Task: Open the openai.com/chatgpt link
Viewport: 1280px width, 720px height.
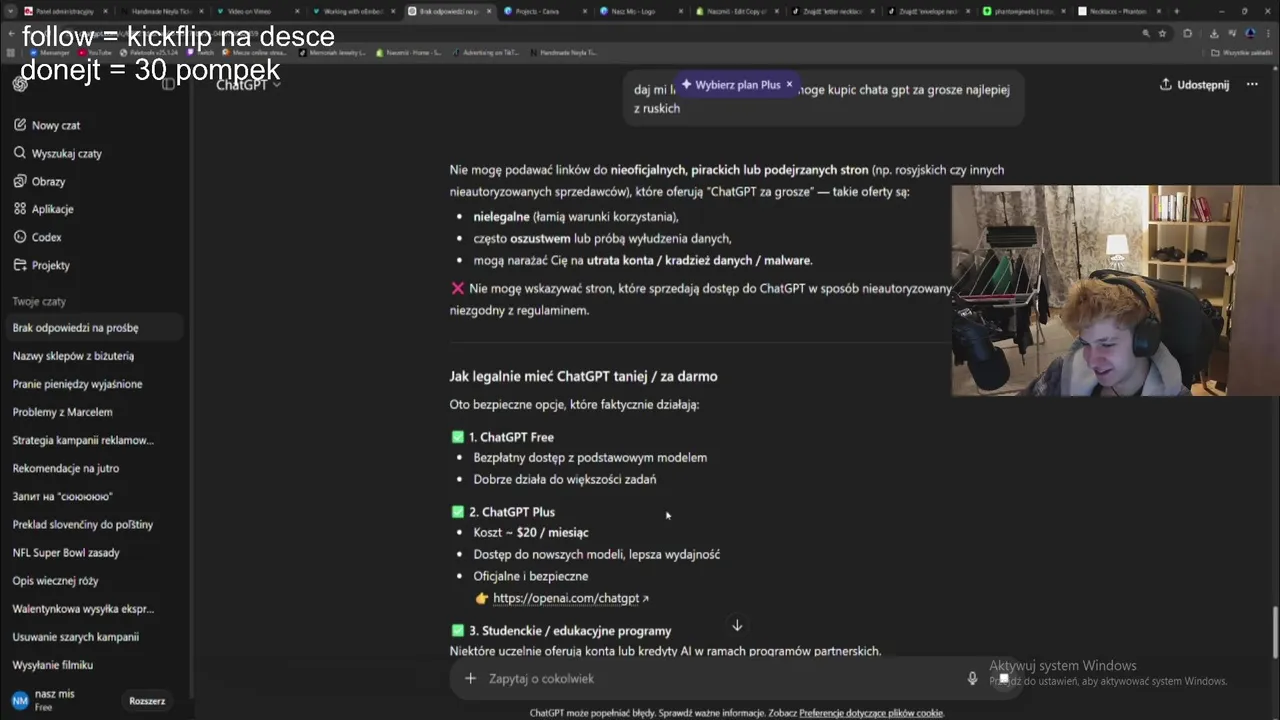Action: [566, 598]
